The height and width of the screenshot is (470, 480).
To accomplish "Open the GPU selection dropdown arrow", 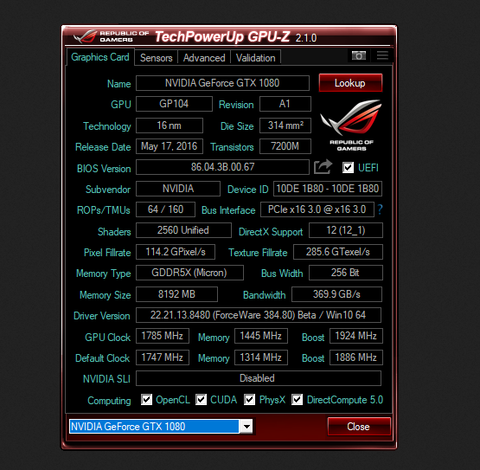I will (x=247, y=426).
